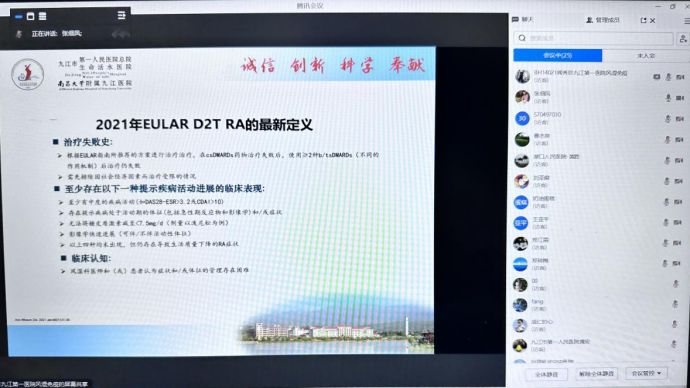Click the microphone icon in the tenth participant row

coord(665,264)
